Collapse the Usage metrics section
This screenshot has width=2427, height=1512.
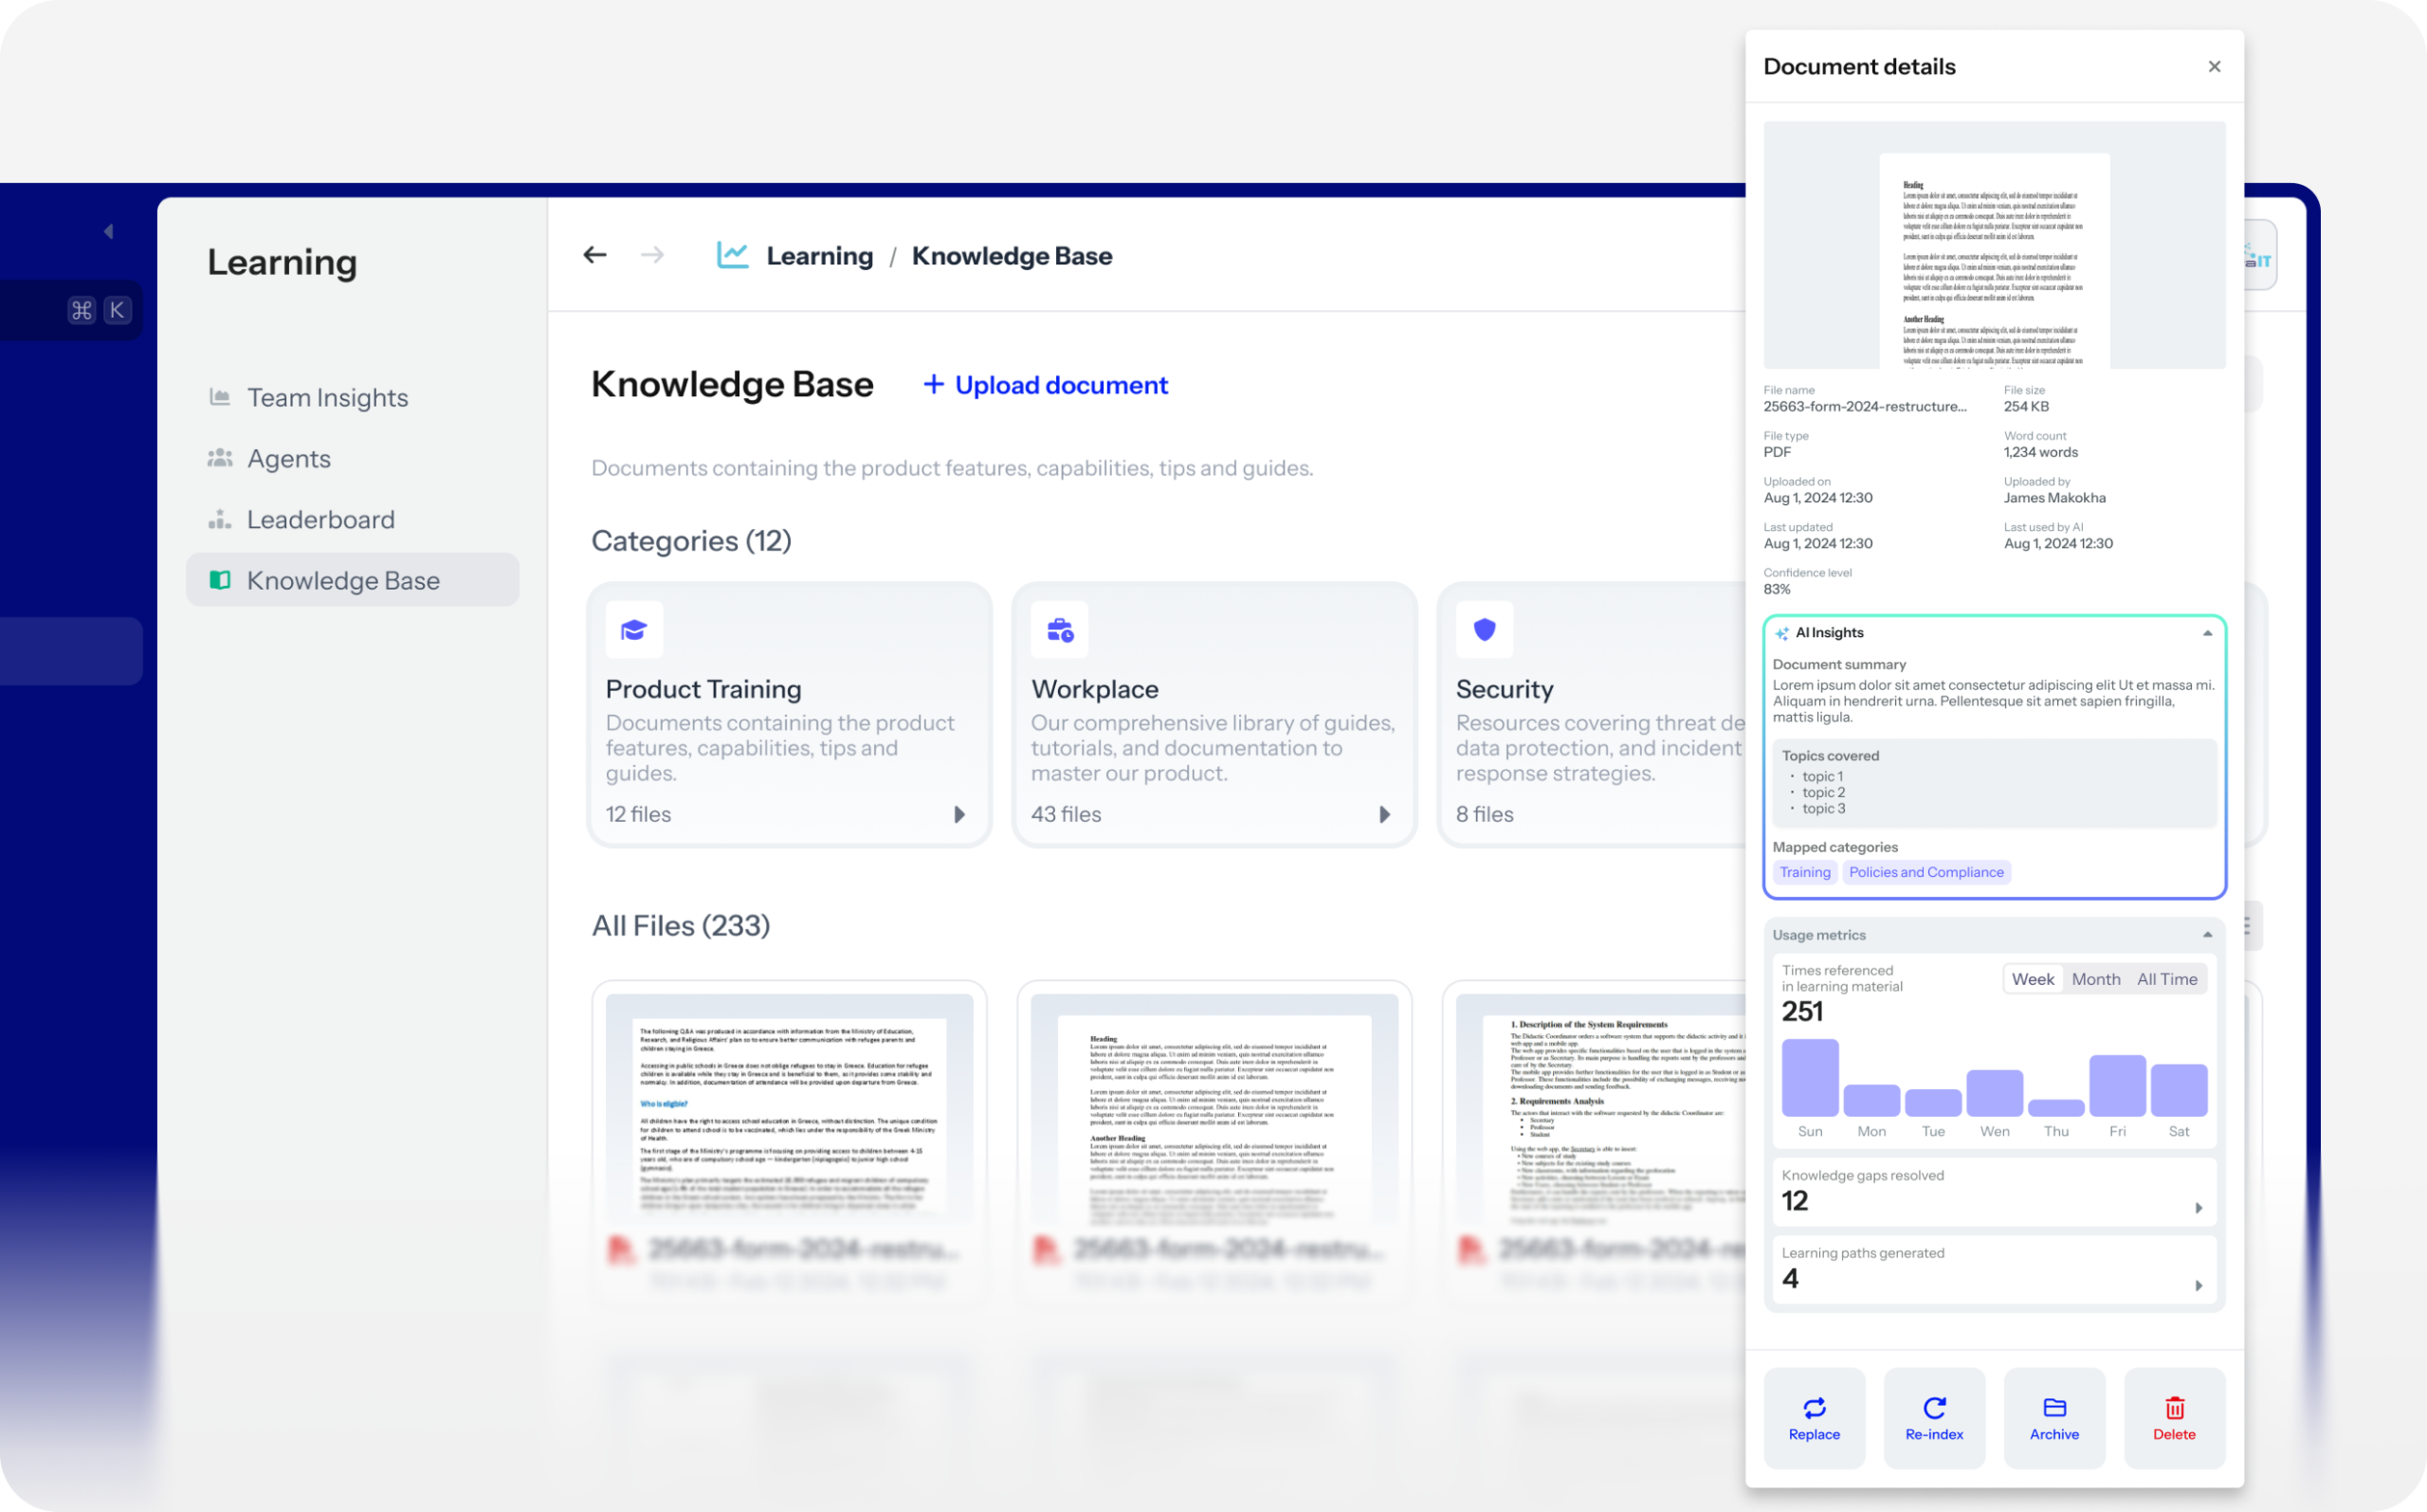click(x=2206, y=935)
